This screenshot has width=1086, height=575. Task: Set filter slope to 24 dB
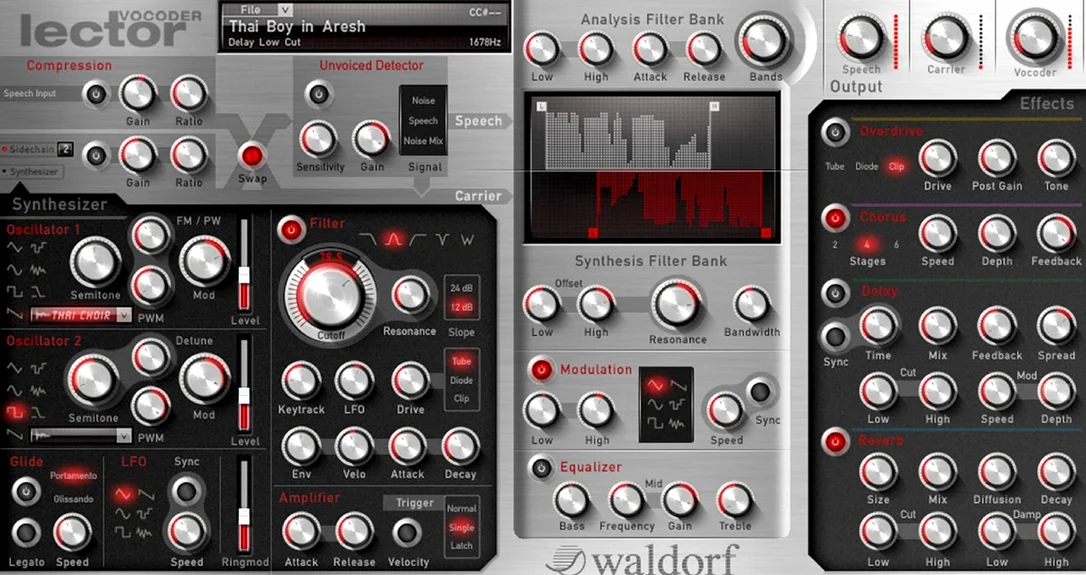click(461, 288)
